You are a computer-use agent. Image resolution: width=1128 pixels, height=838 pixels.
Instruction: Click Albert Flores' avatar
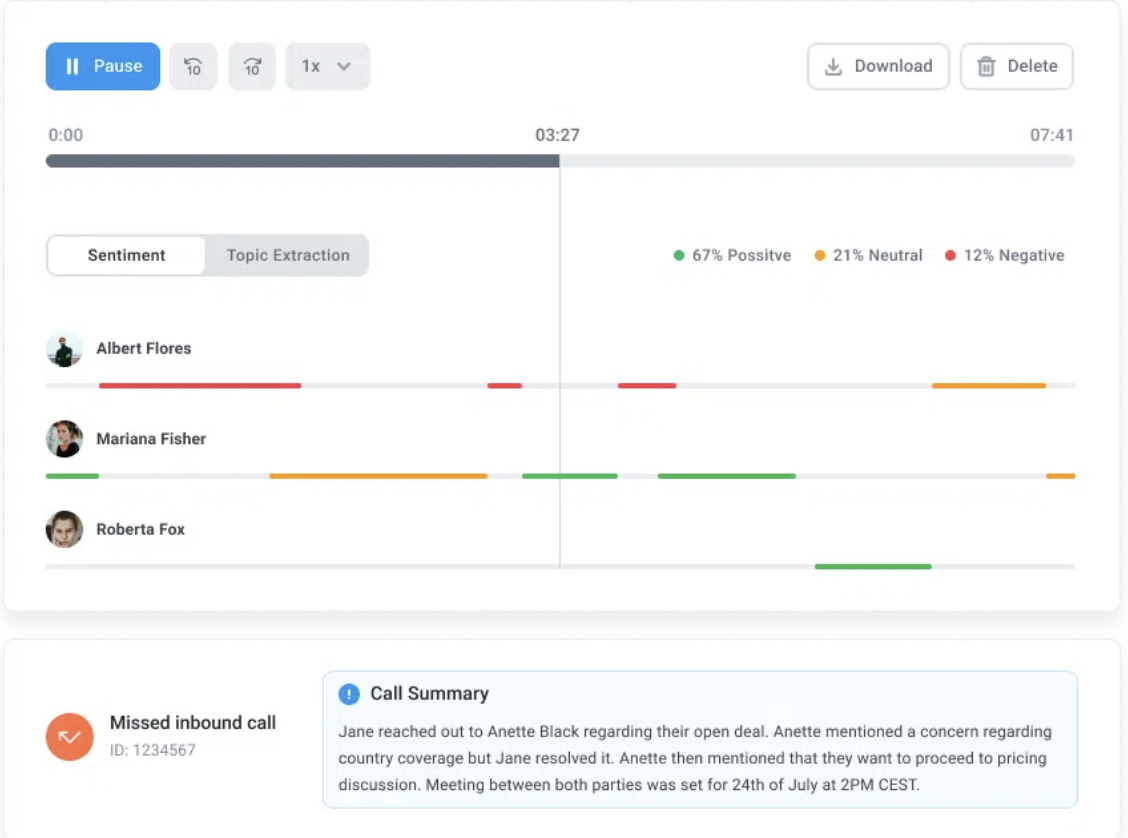[64, 349]
